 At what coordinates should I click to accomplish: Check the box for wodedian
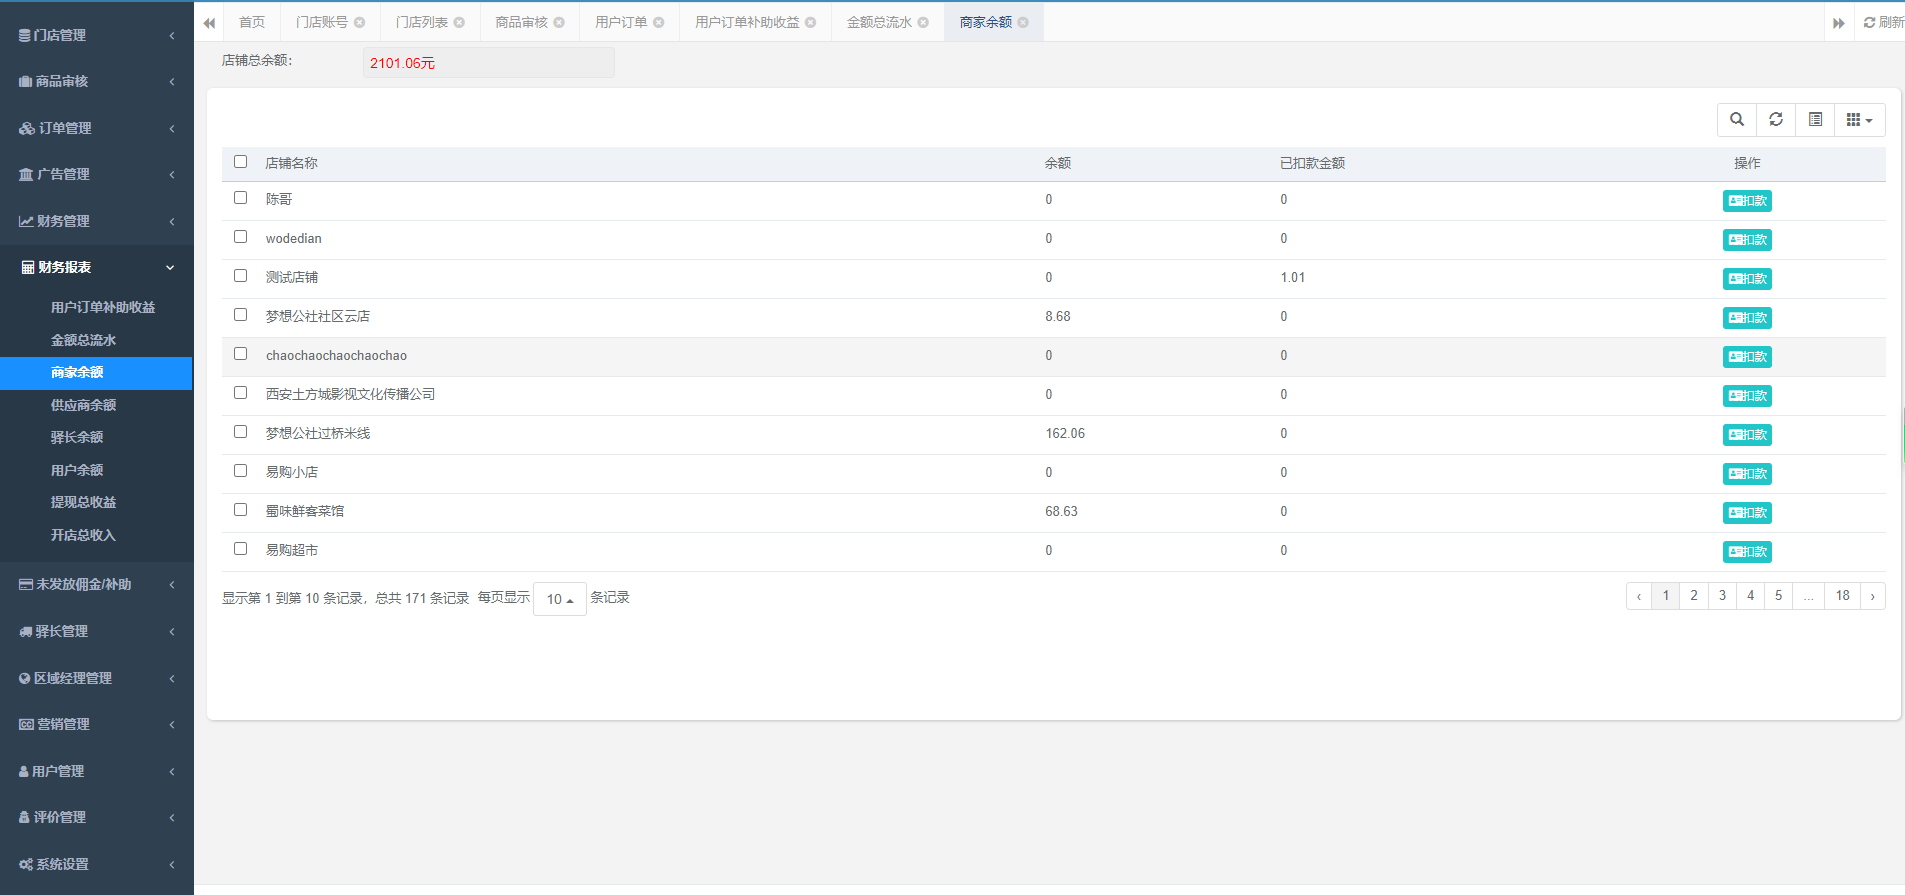coord(240,237)
